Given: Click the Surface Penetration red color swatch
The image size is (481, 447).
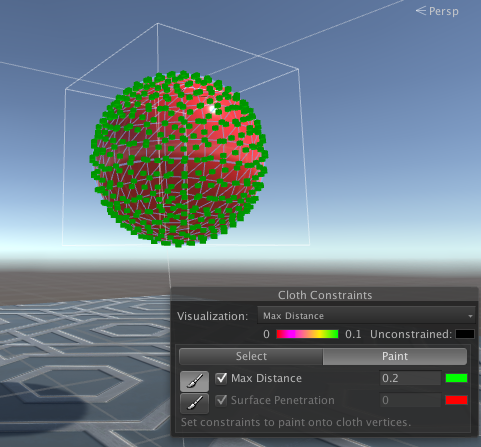Looking at the screenshot, I should [x=456, y=400].
